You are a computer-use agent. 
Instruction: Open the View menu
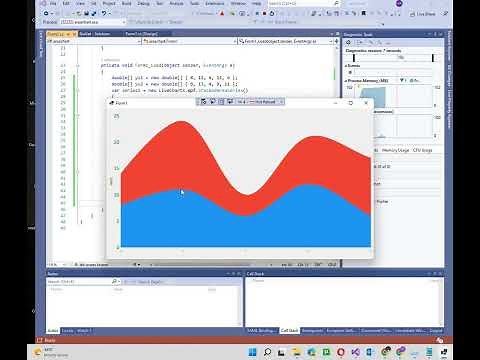80,4
